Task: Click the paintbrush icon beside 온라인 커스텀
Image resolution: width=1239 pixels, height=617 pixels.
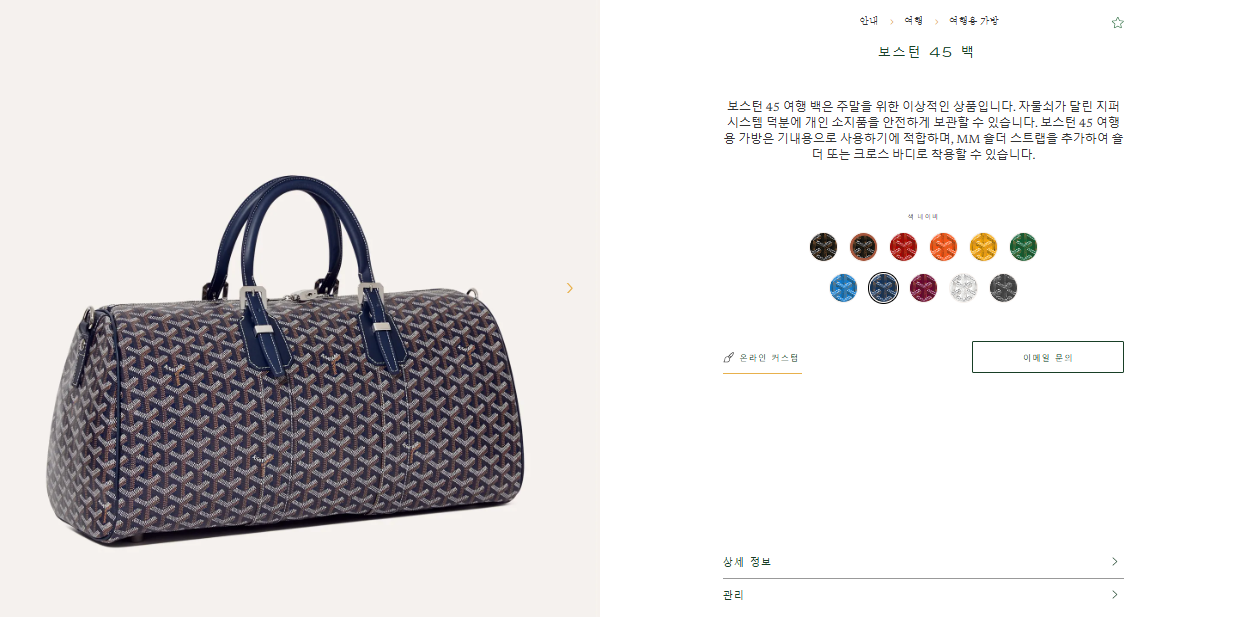Action: click(x=729, y=357)
